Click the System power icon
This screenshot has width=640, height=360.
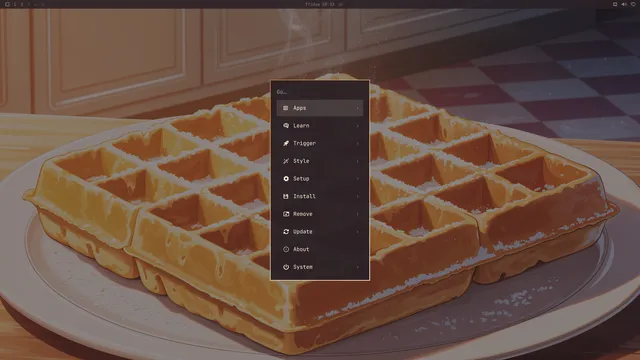(x=286, y=267)
